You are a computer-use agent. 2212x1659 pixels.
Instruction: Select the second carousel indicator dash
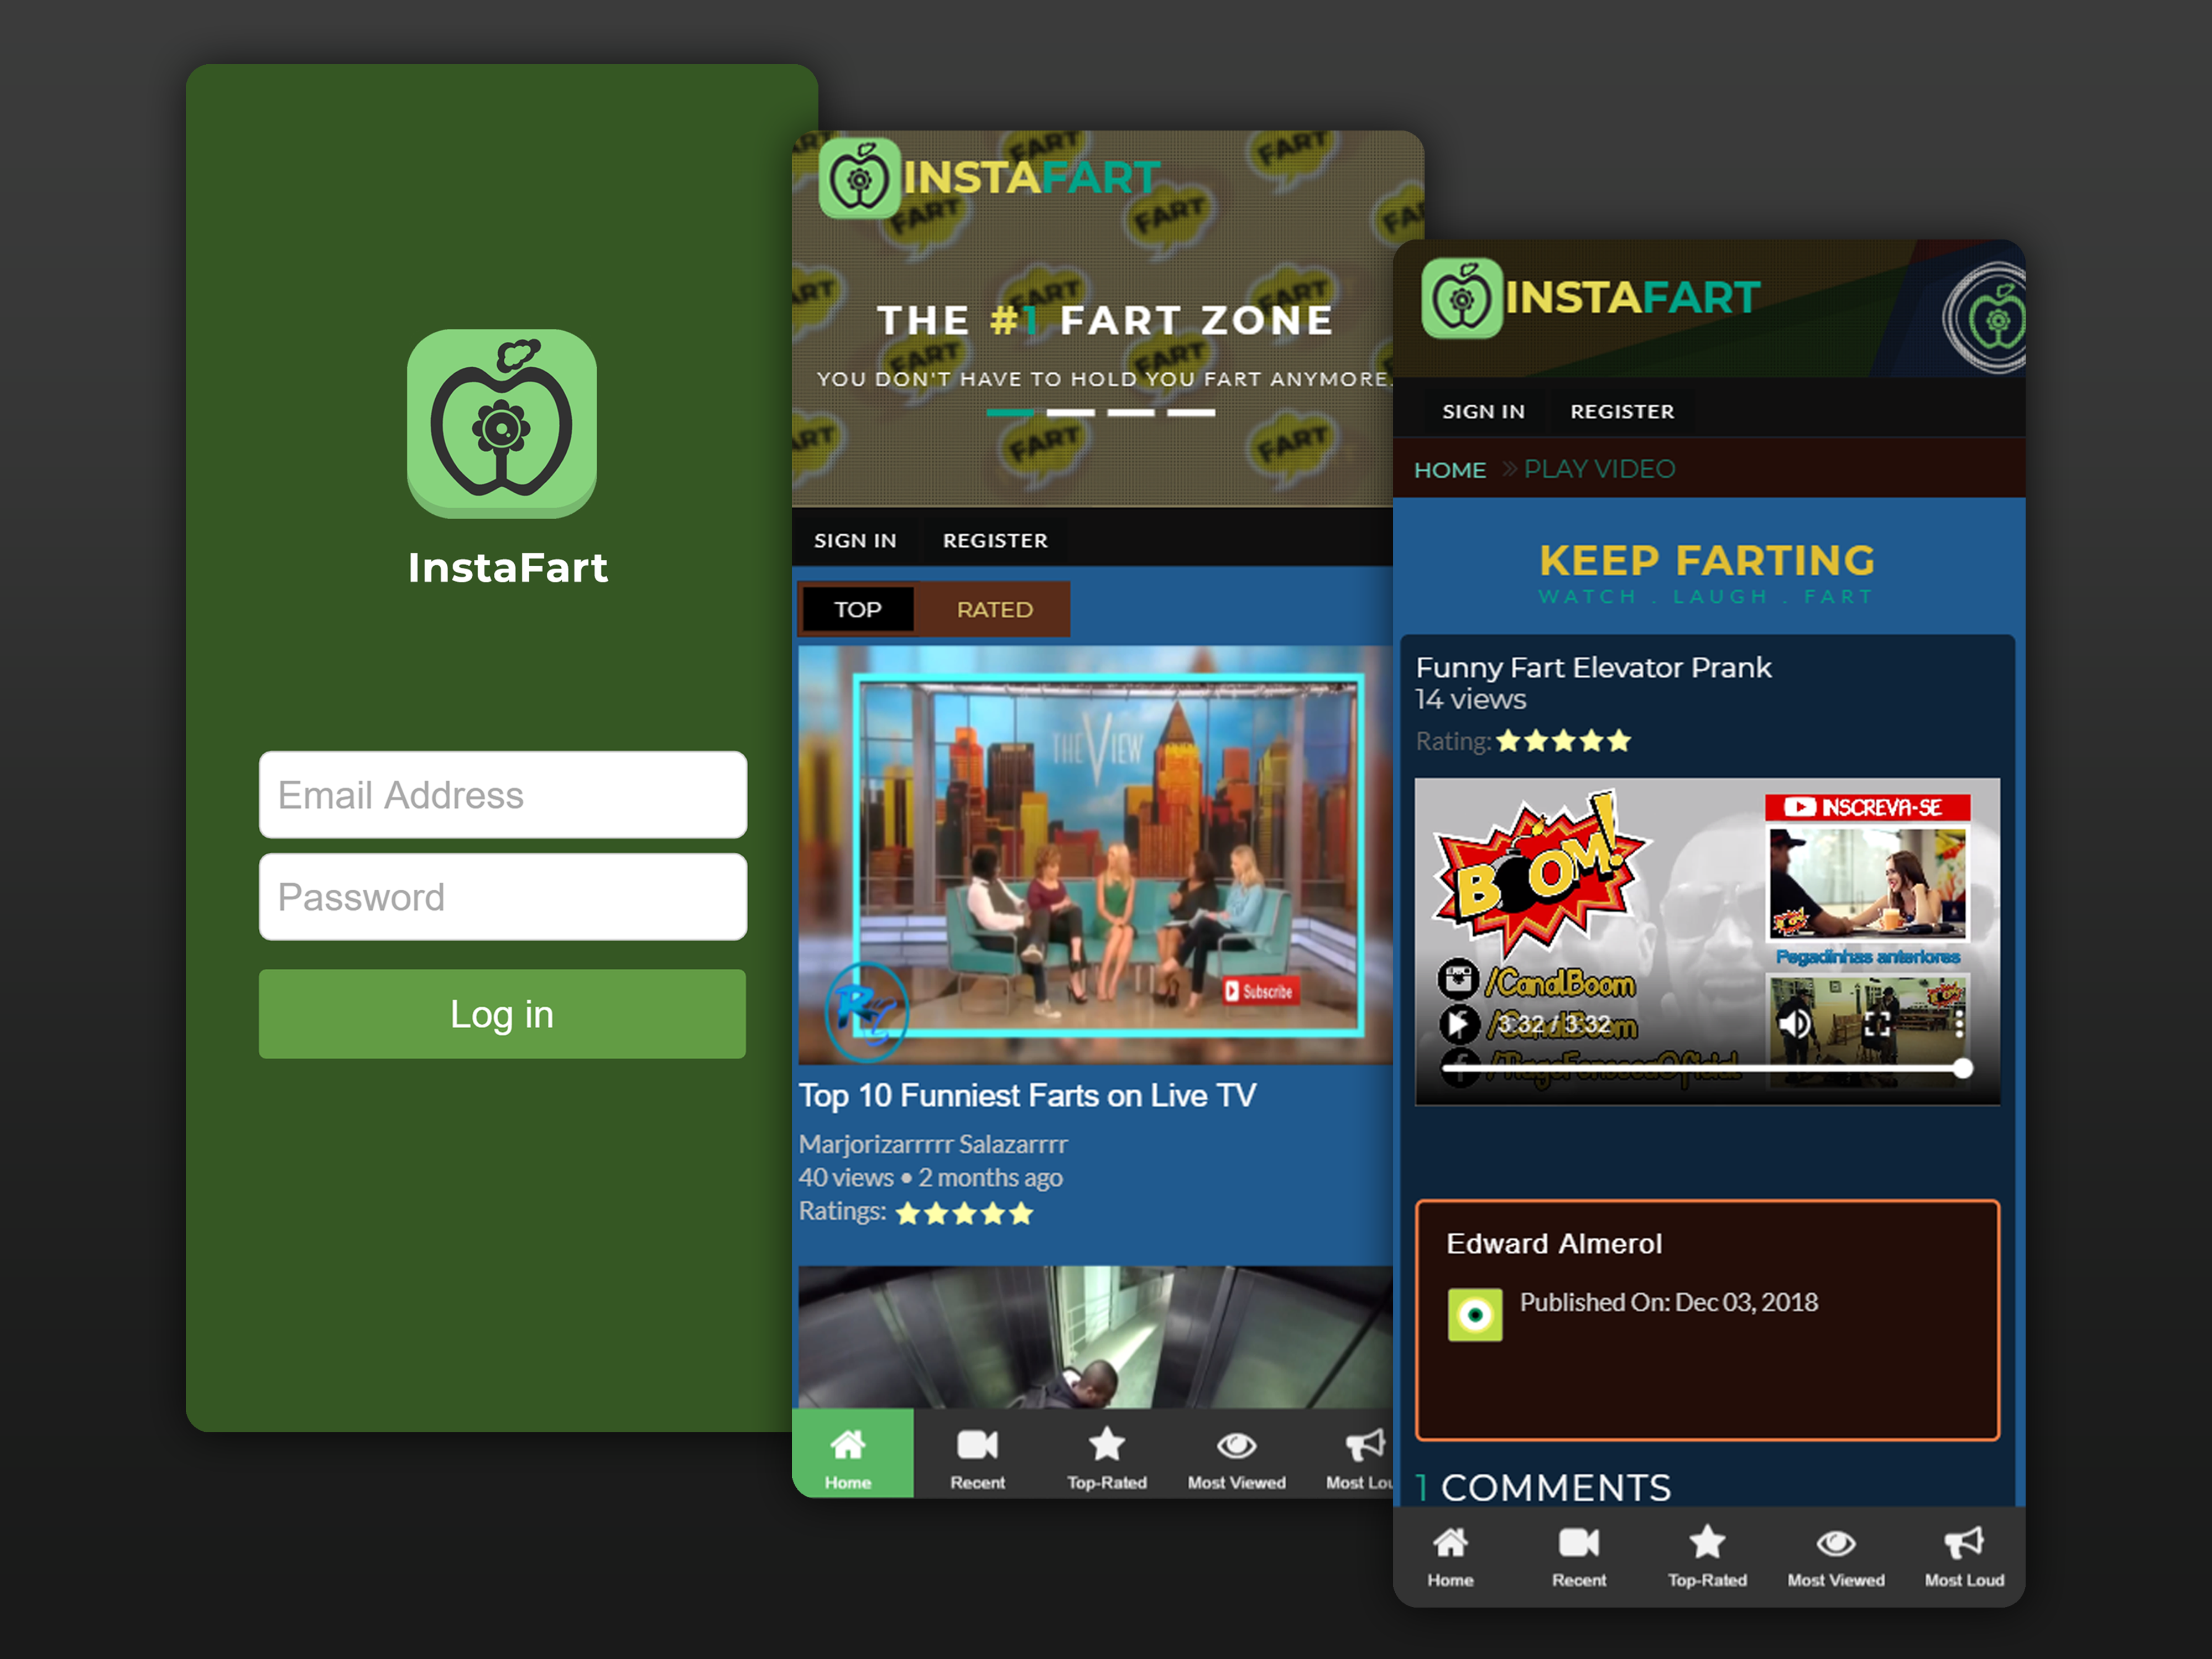pos(1070,412)
